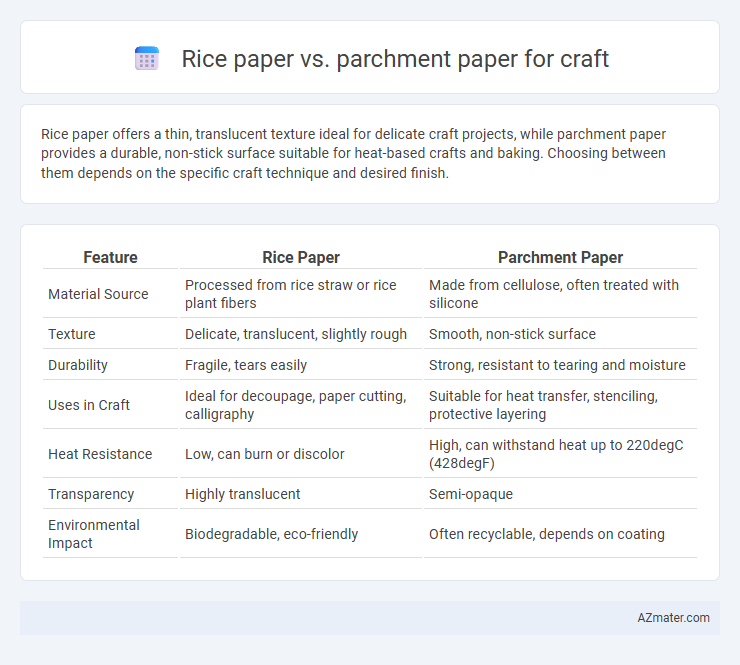This screenshot has width=740, height=665.
Task: Click 'Often recyclable, depends on coating' cell
Action: tap(547, 534)
